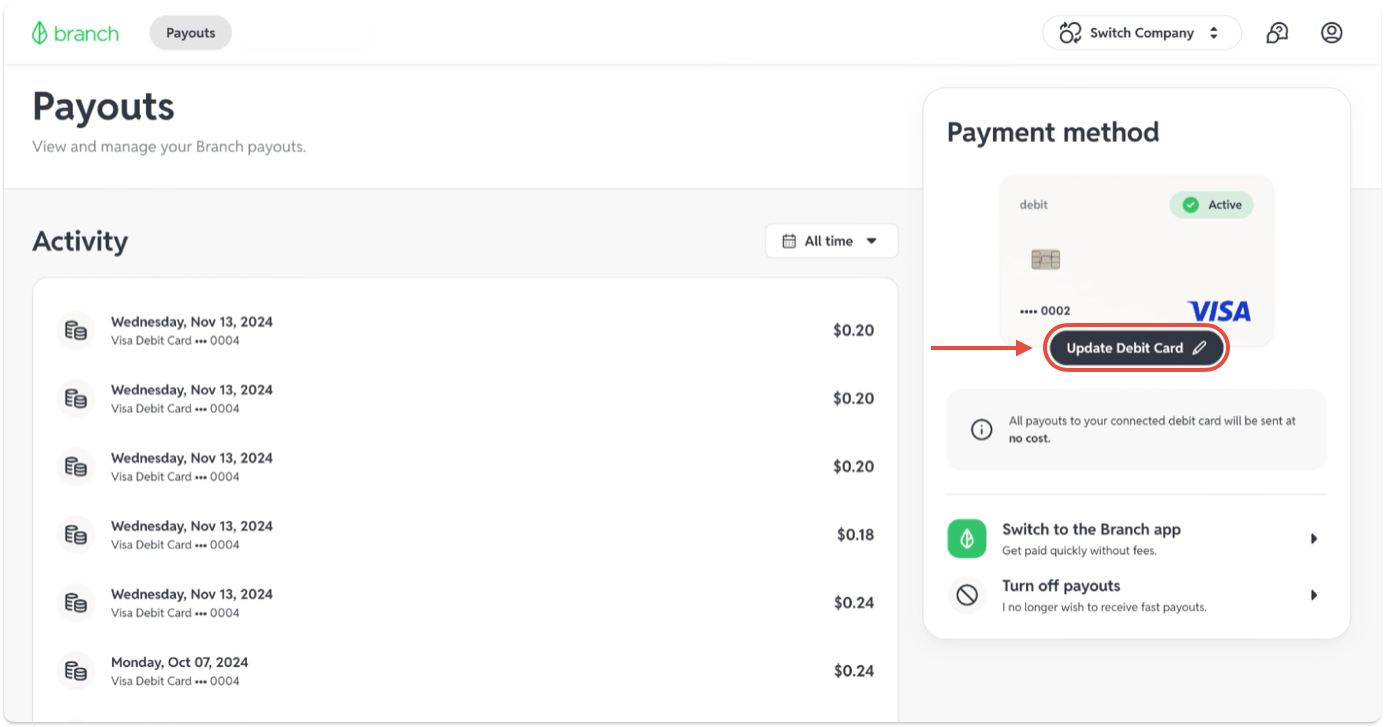Click the Turn off payouts prohibition icon
Screen dimensions: 1384x727
point(967,595)
